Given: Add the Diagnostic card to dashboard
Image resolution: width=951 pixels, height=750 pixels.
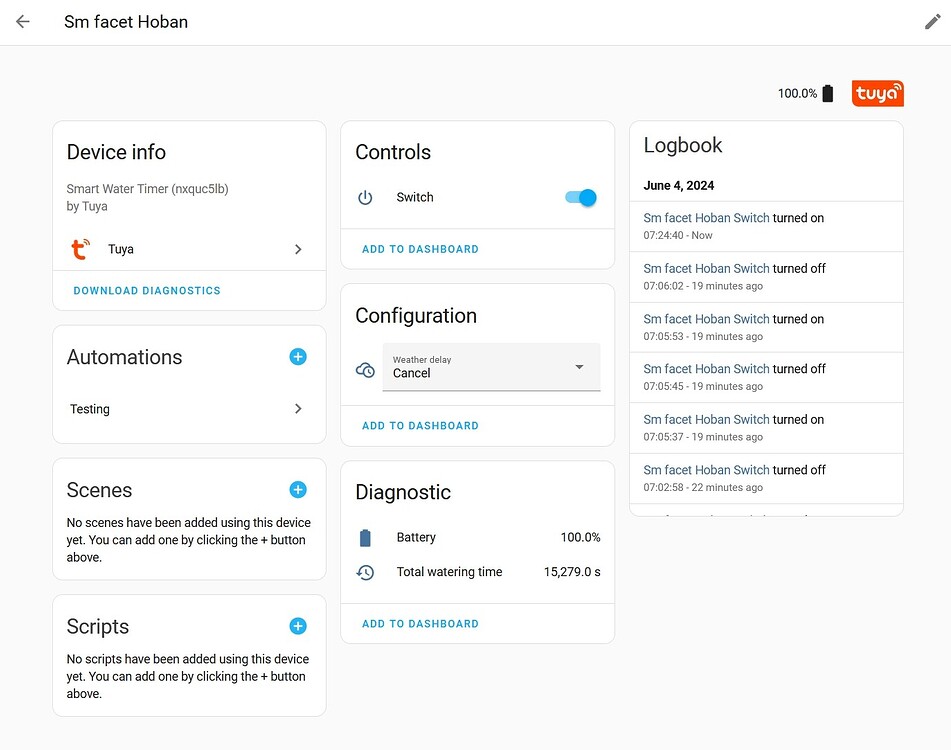Looking at the screenshot, I should 420,623.
